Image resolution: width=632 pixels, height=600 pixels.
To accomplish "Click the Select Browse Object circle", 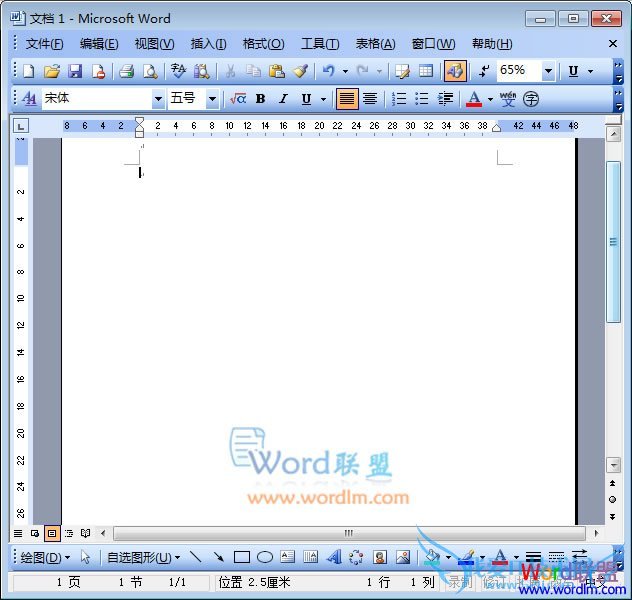I will [613, 500].
